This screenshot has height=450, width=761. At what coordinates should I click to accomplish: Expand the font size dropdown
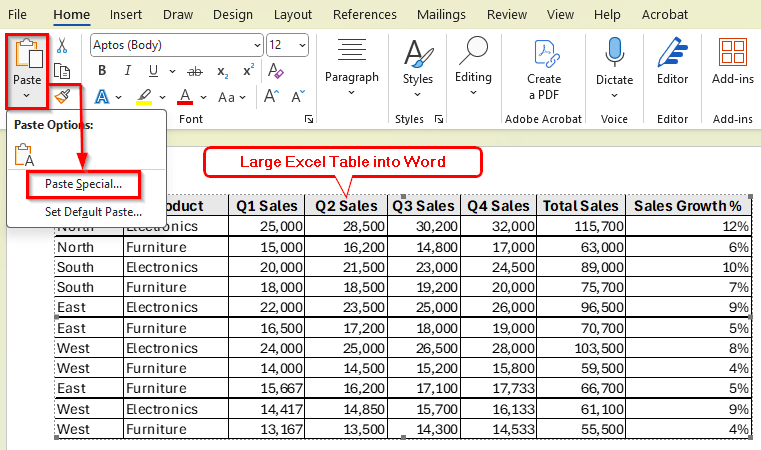click(301, 45)
